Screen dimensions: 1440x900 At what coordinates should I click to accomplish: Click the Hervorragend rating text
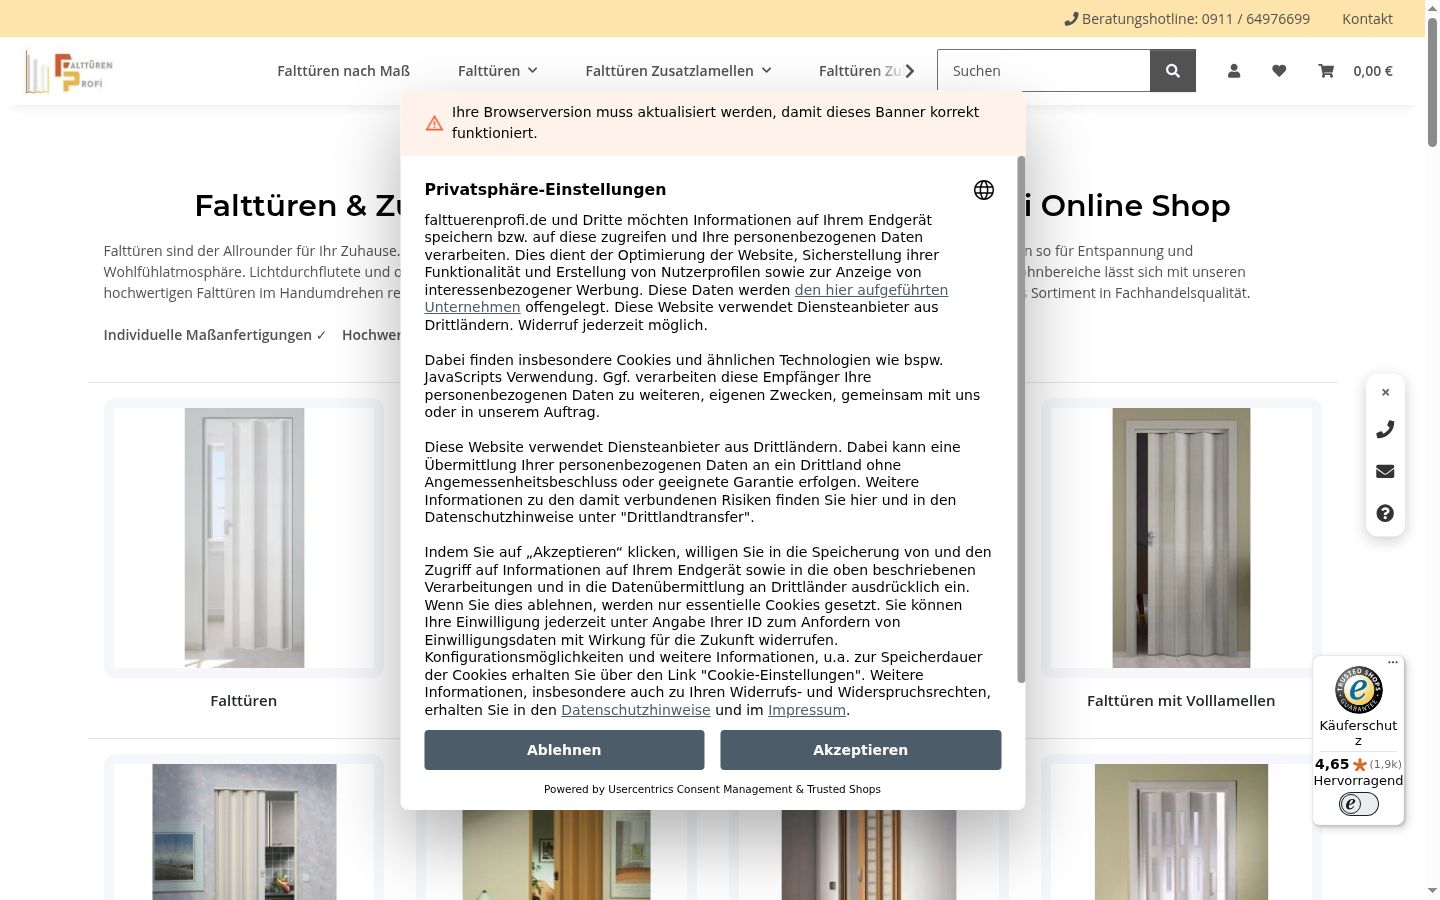(1358, 780)
